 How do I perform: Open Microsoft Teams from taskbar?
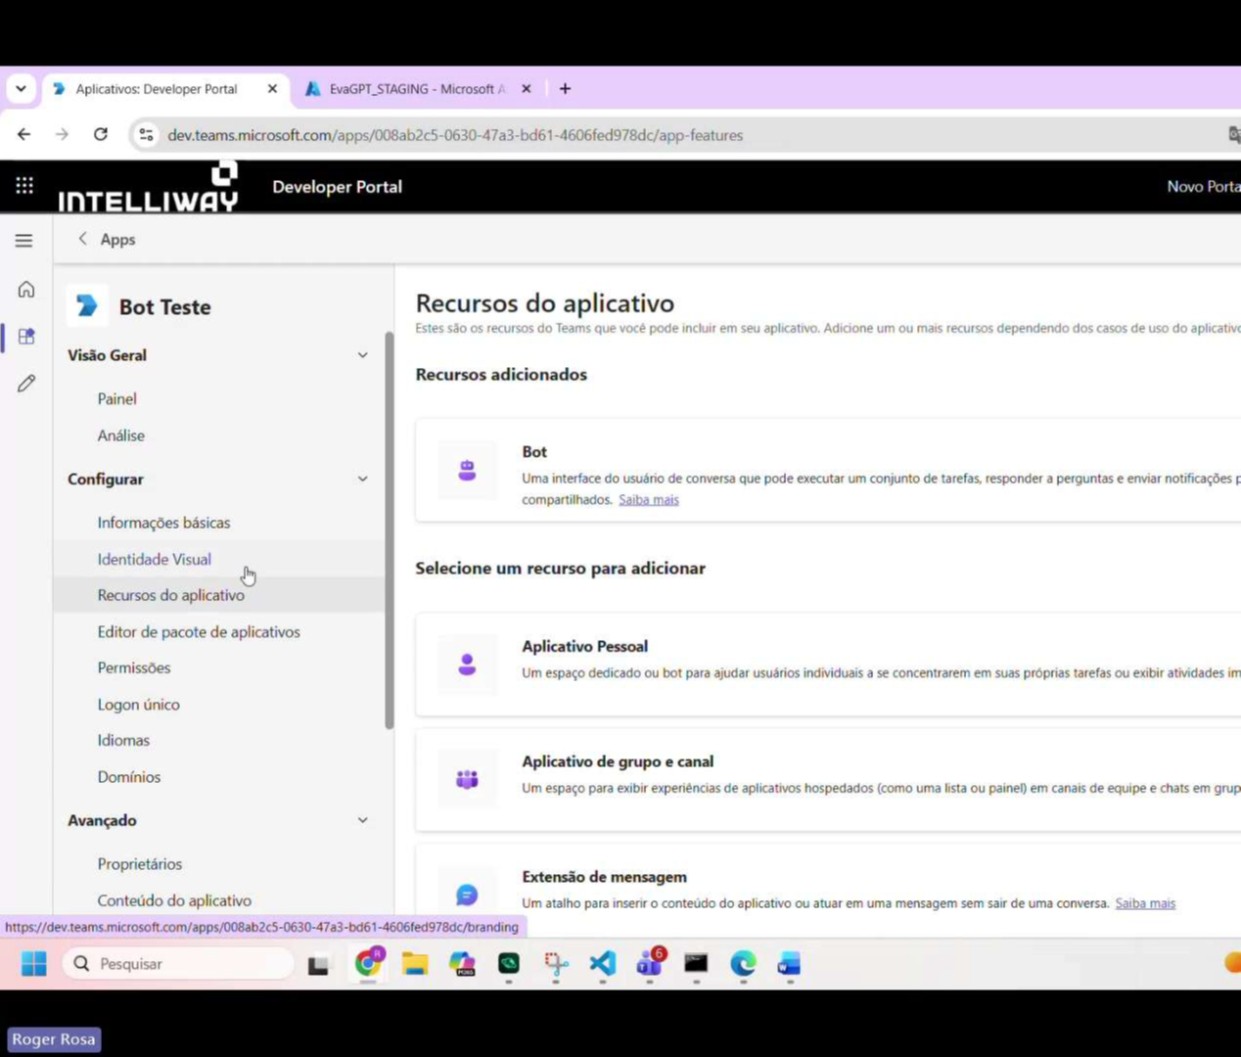point(650,964)
